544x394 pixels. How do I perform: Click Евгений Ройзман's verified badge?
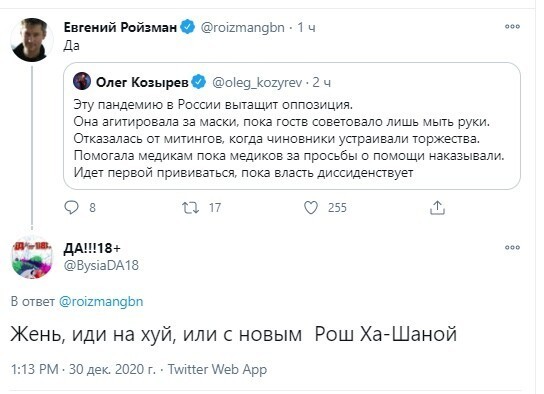point(188,27)
